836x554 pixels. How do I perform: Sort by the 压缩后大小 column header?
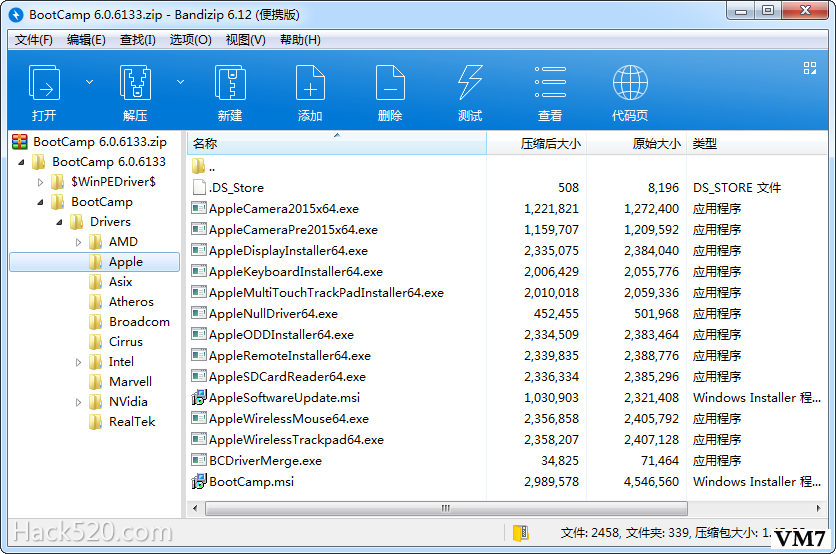536,143
